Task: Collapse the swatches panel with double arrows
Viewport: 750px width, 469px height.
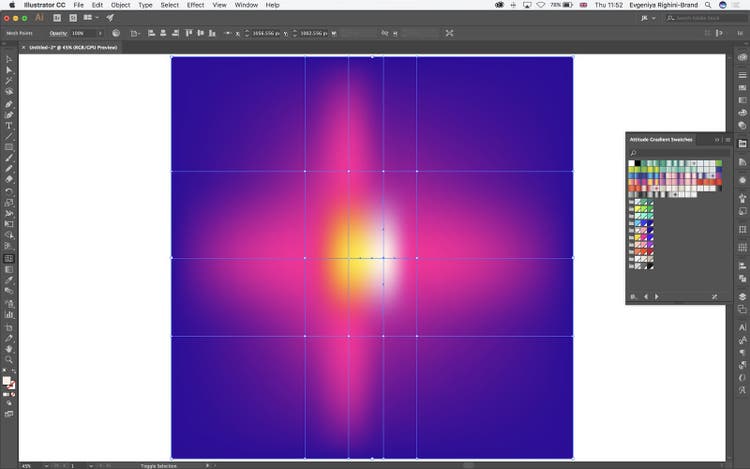Action: point(717,139)
